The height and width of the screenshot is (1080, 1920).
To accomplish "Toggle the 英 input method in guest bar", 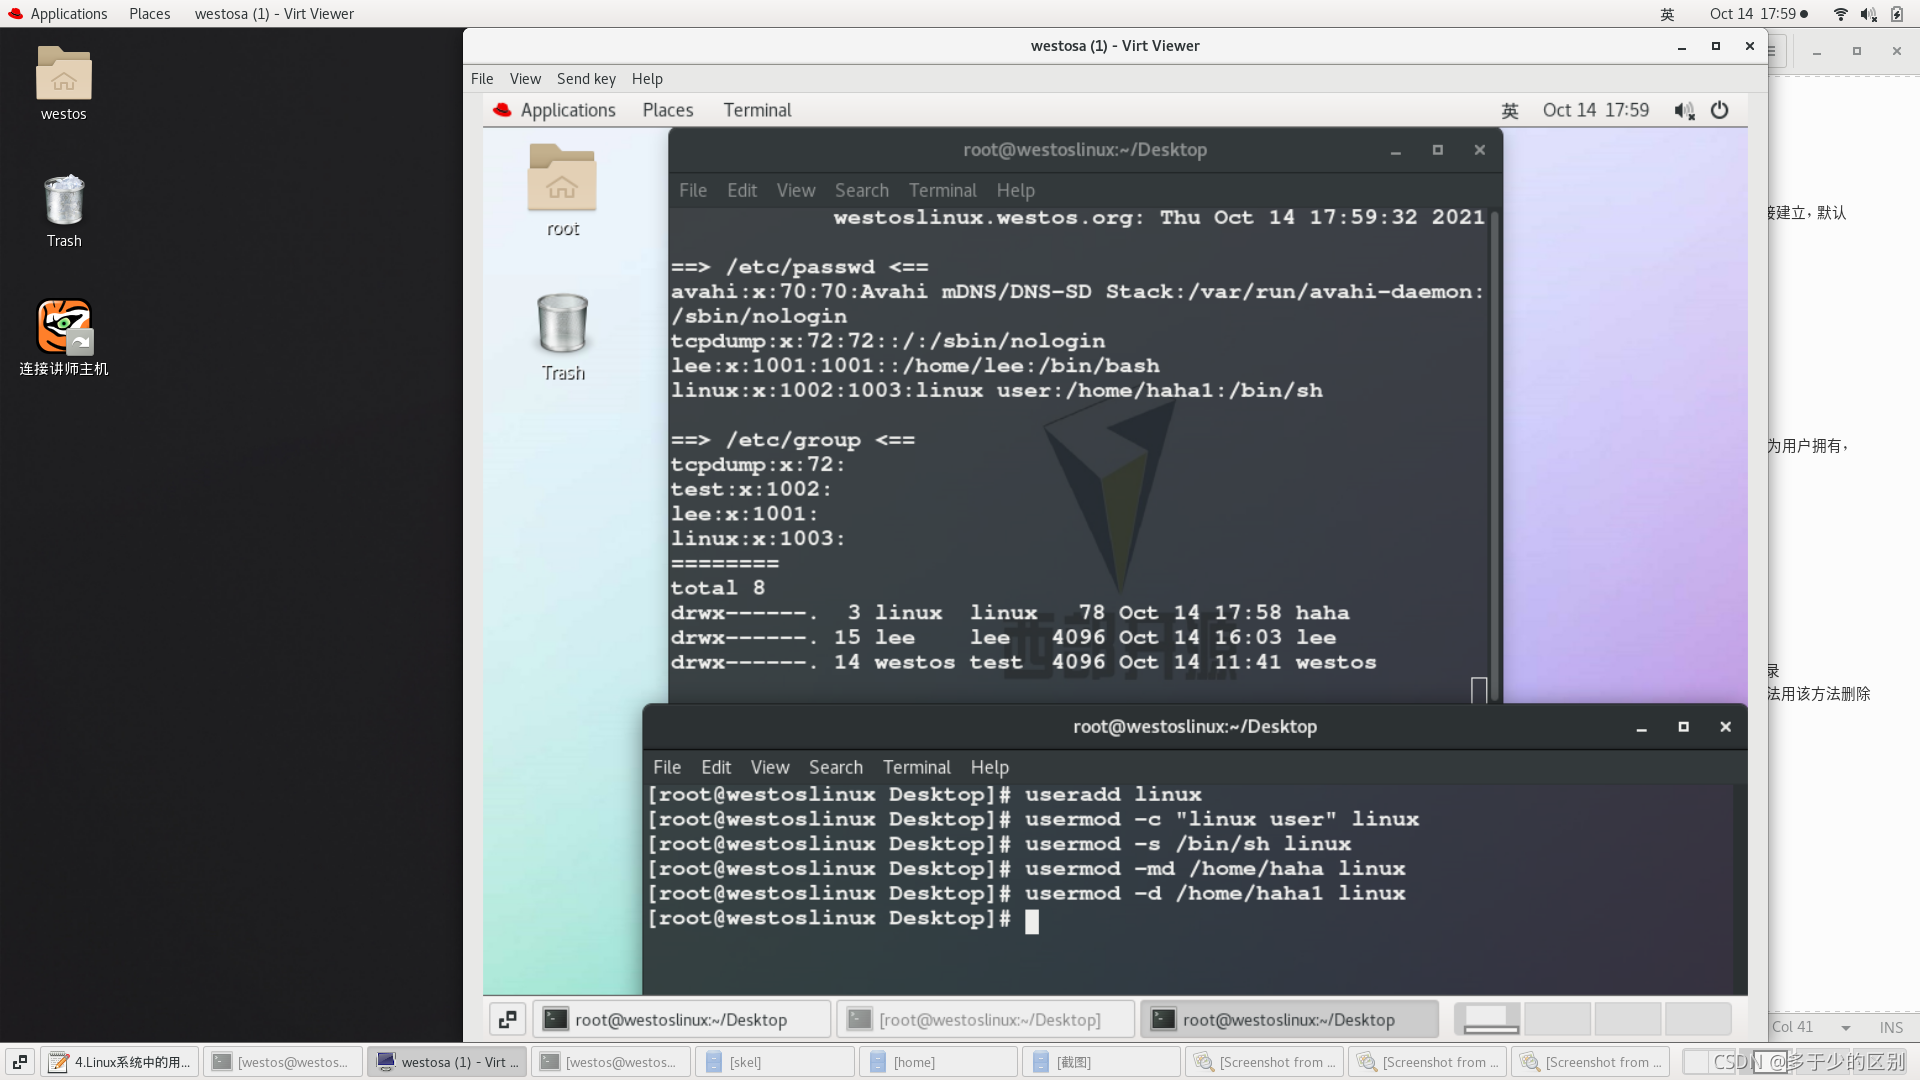I will click(1510, 111).
